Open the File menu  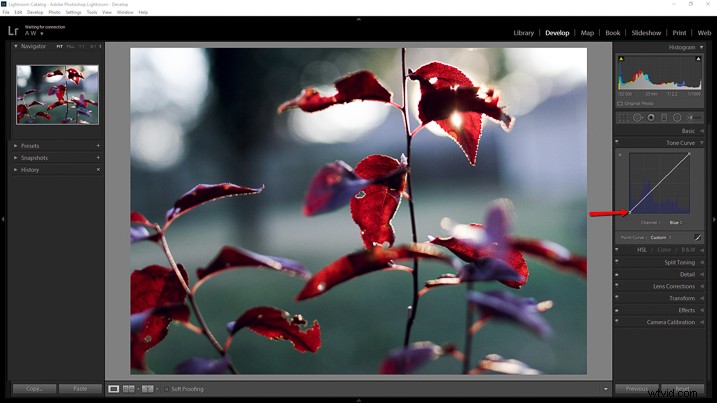(6, 12)
